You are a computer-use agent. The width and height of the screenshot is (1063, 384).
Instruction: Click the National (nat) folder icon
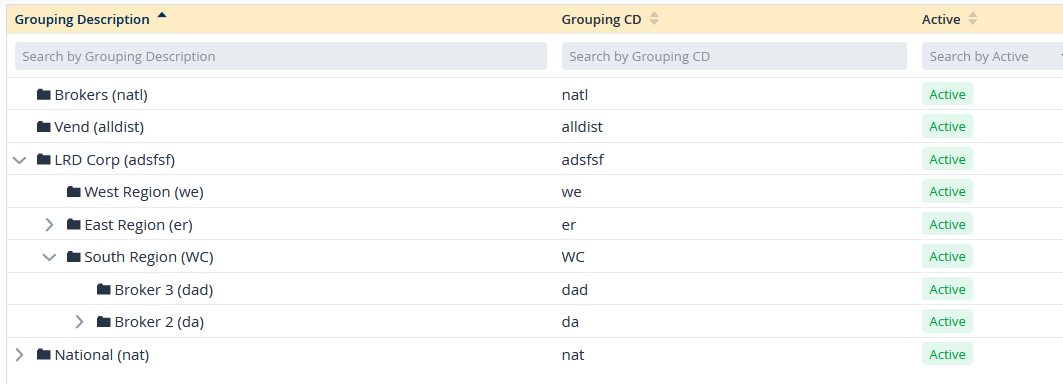(44, 354)
